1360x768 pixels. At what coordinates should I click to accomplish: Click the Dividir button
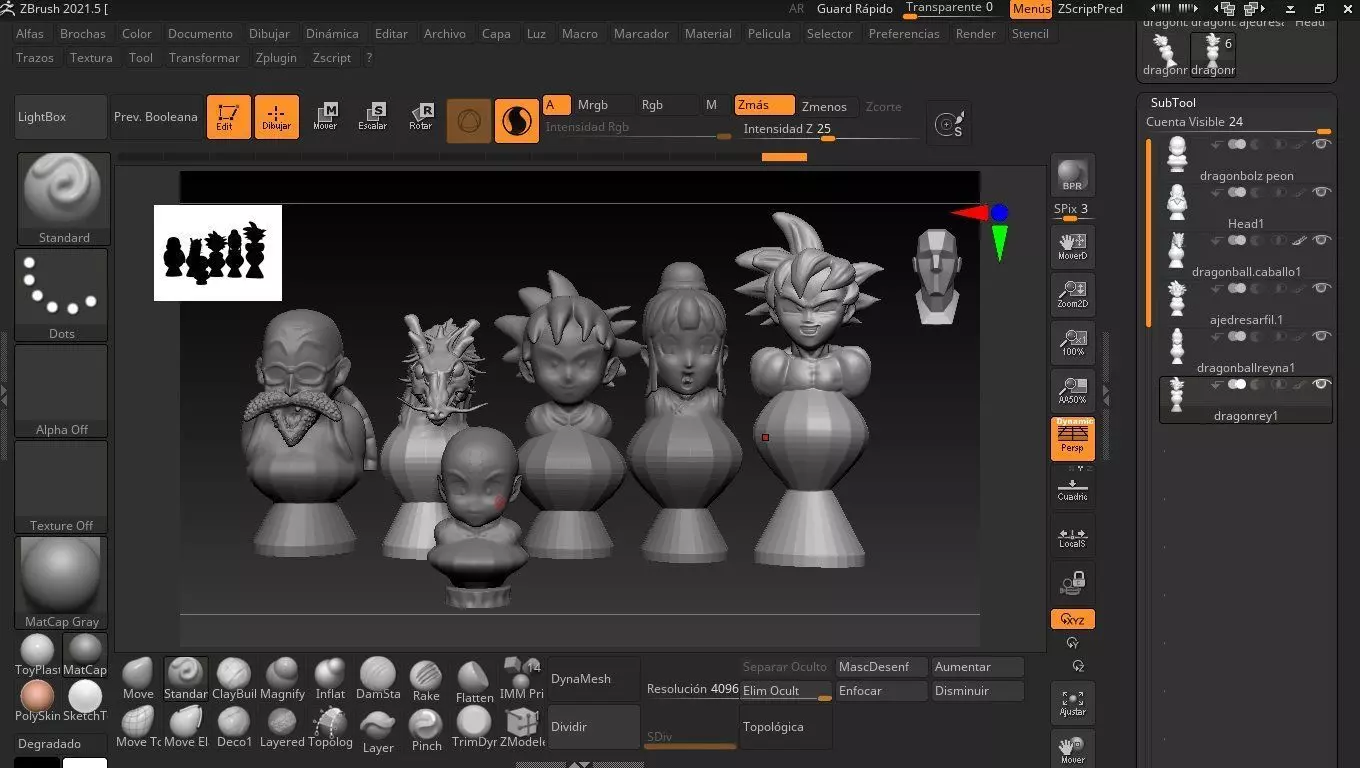pos(594,727)
